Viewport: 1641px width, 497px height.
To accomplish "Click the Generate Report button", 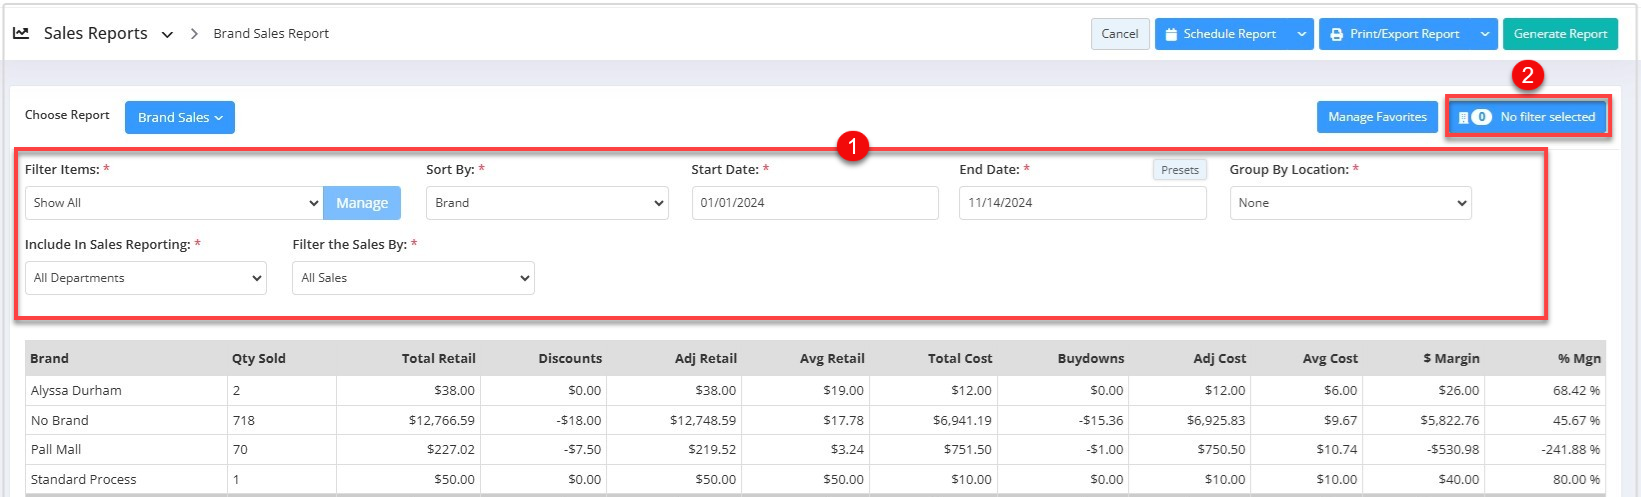I will click(1559, 34).
